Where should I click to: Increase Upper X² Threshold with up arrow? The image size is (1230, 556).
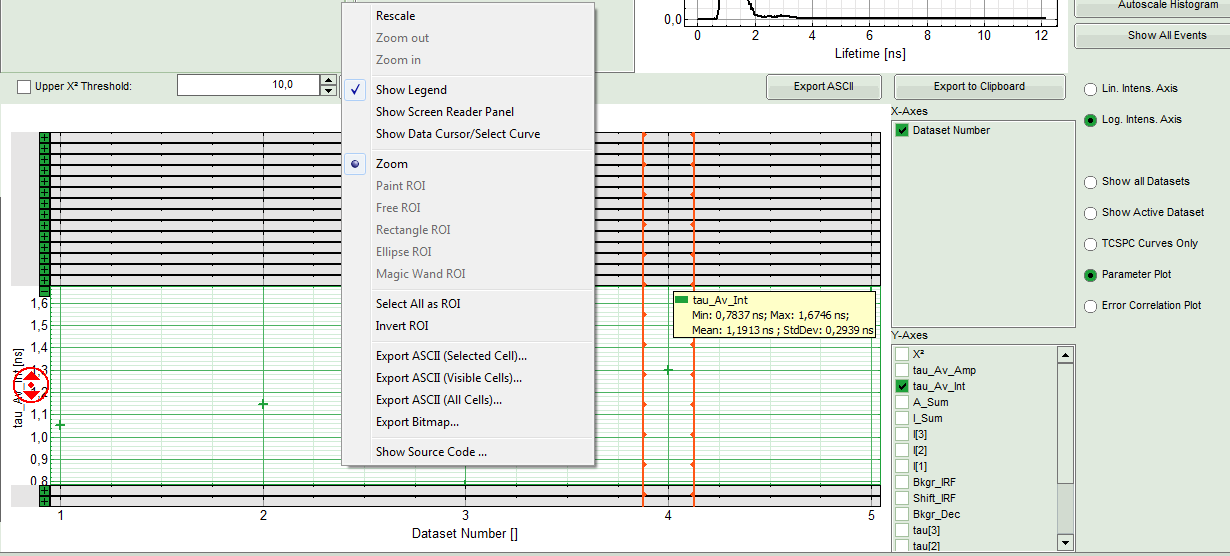pos(328,81)
